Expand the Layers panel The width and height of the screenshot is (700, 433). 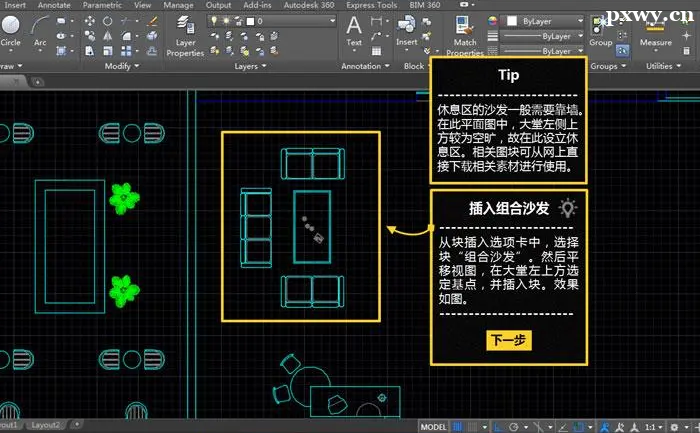point(250,66)
